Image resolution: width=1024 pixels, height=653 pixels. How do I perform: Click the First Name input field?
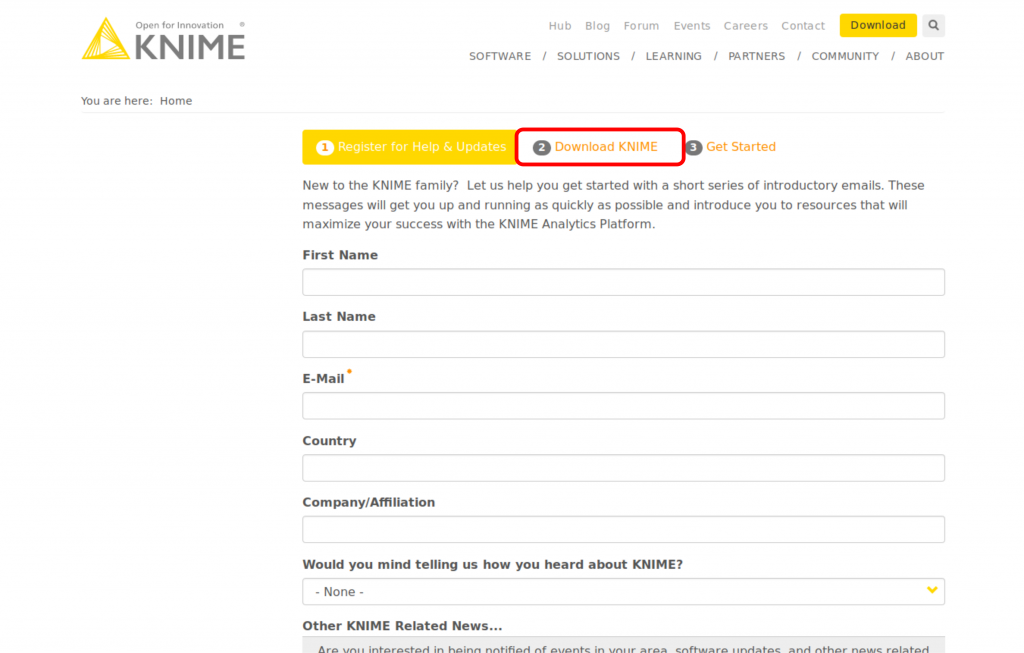pos(623,282)
